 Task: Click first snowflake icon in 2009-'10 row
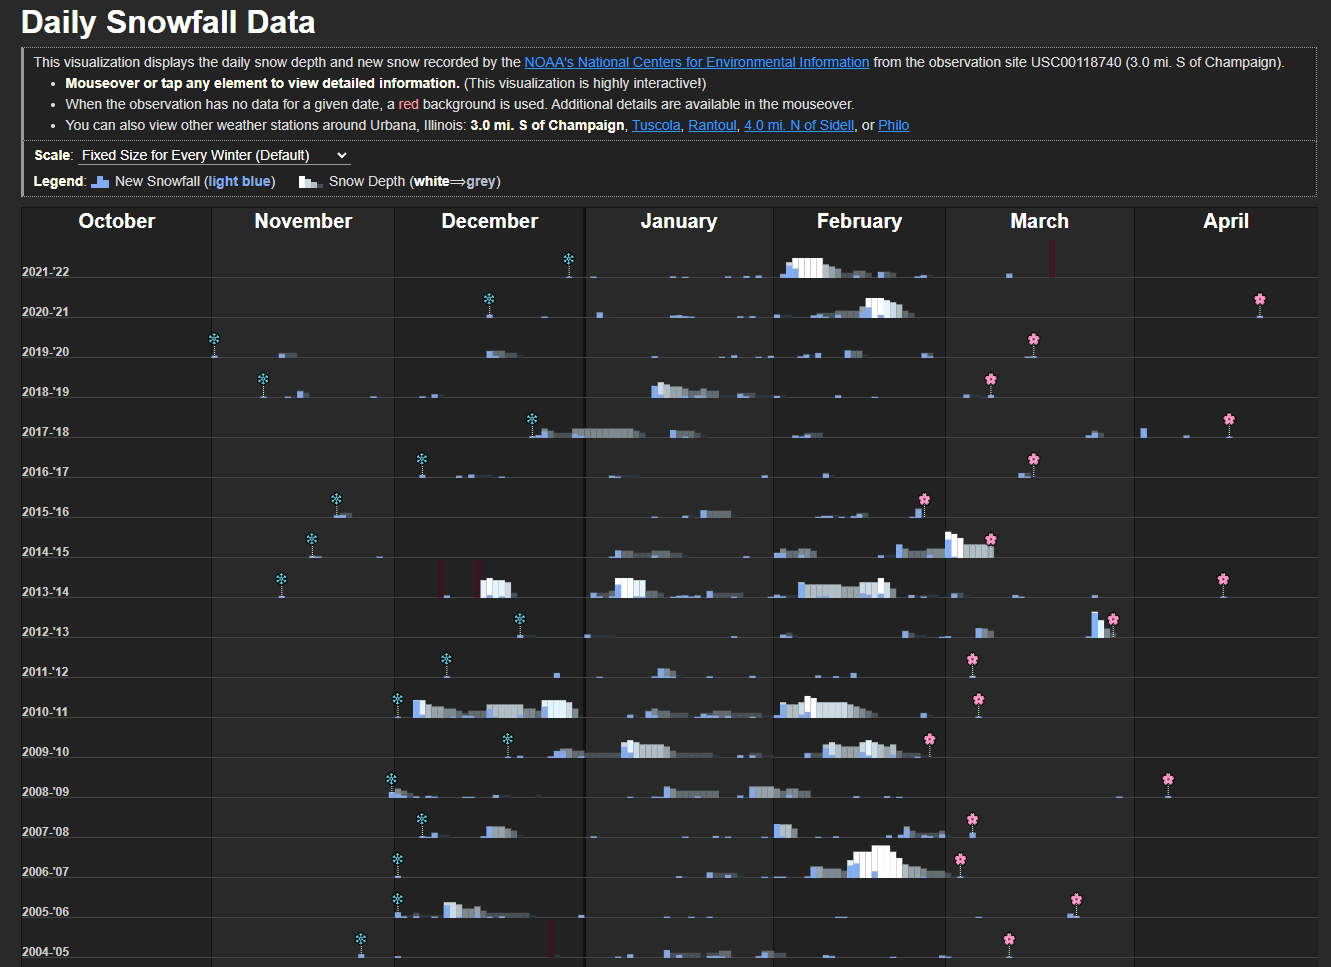click(x=508, y=740)
